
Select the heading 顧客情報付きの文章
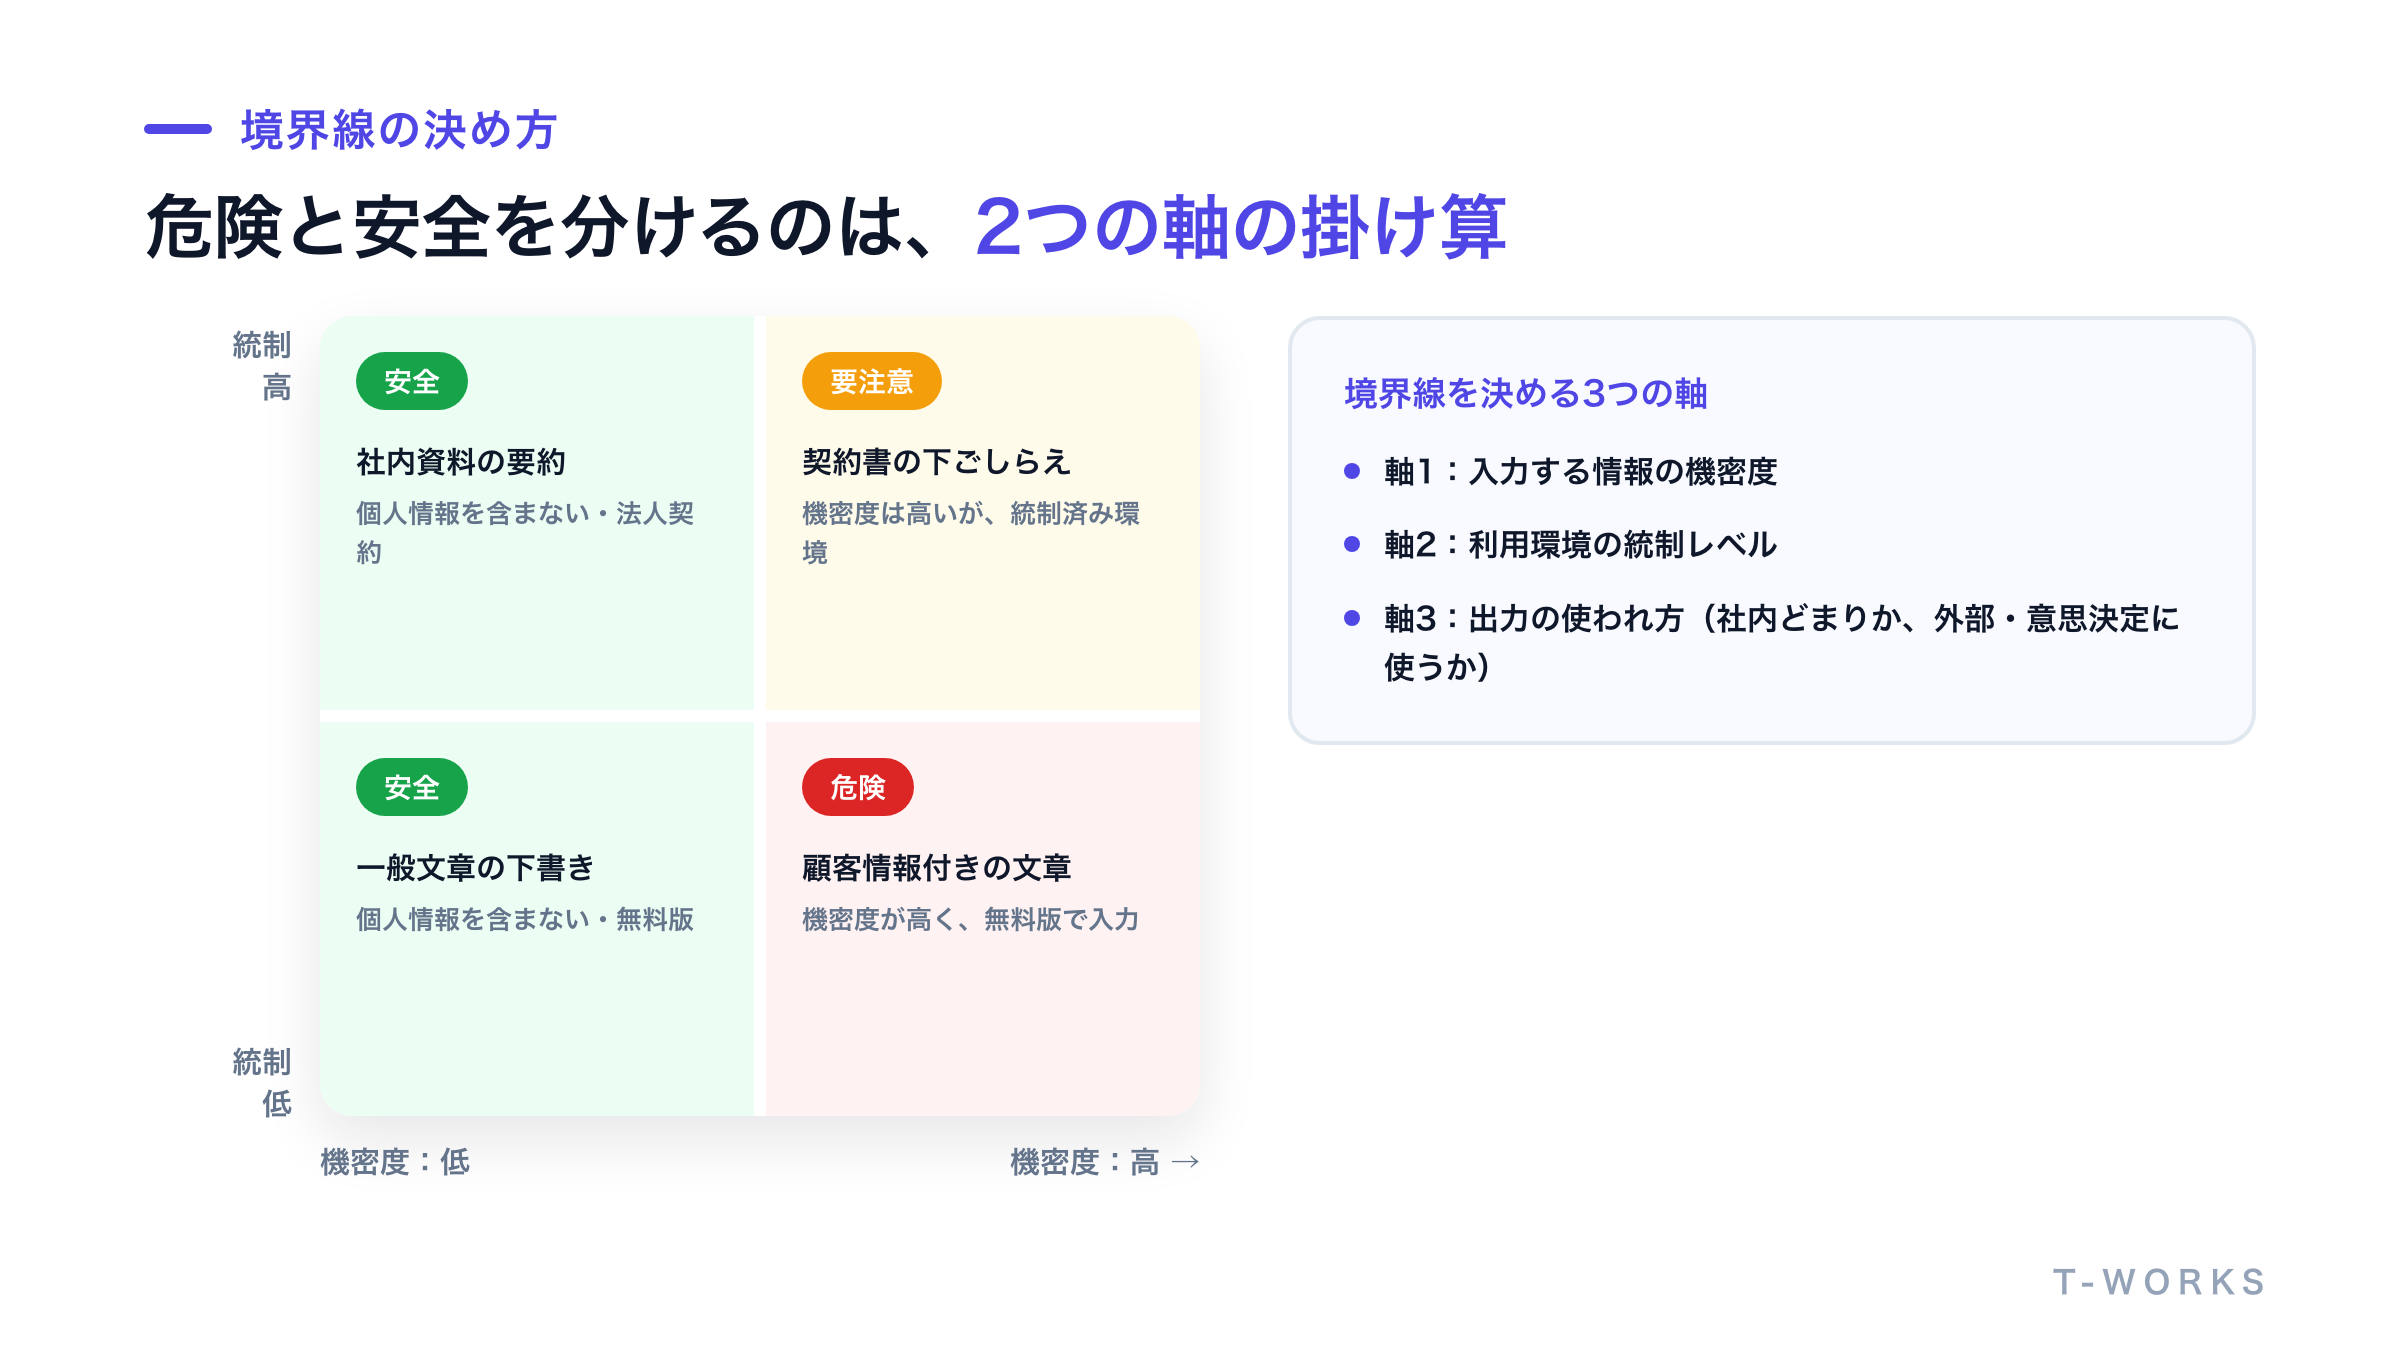point(937,868)
